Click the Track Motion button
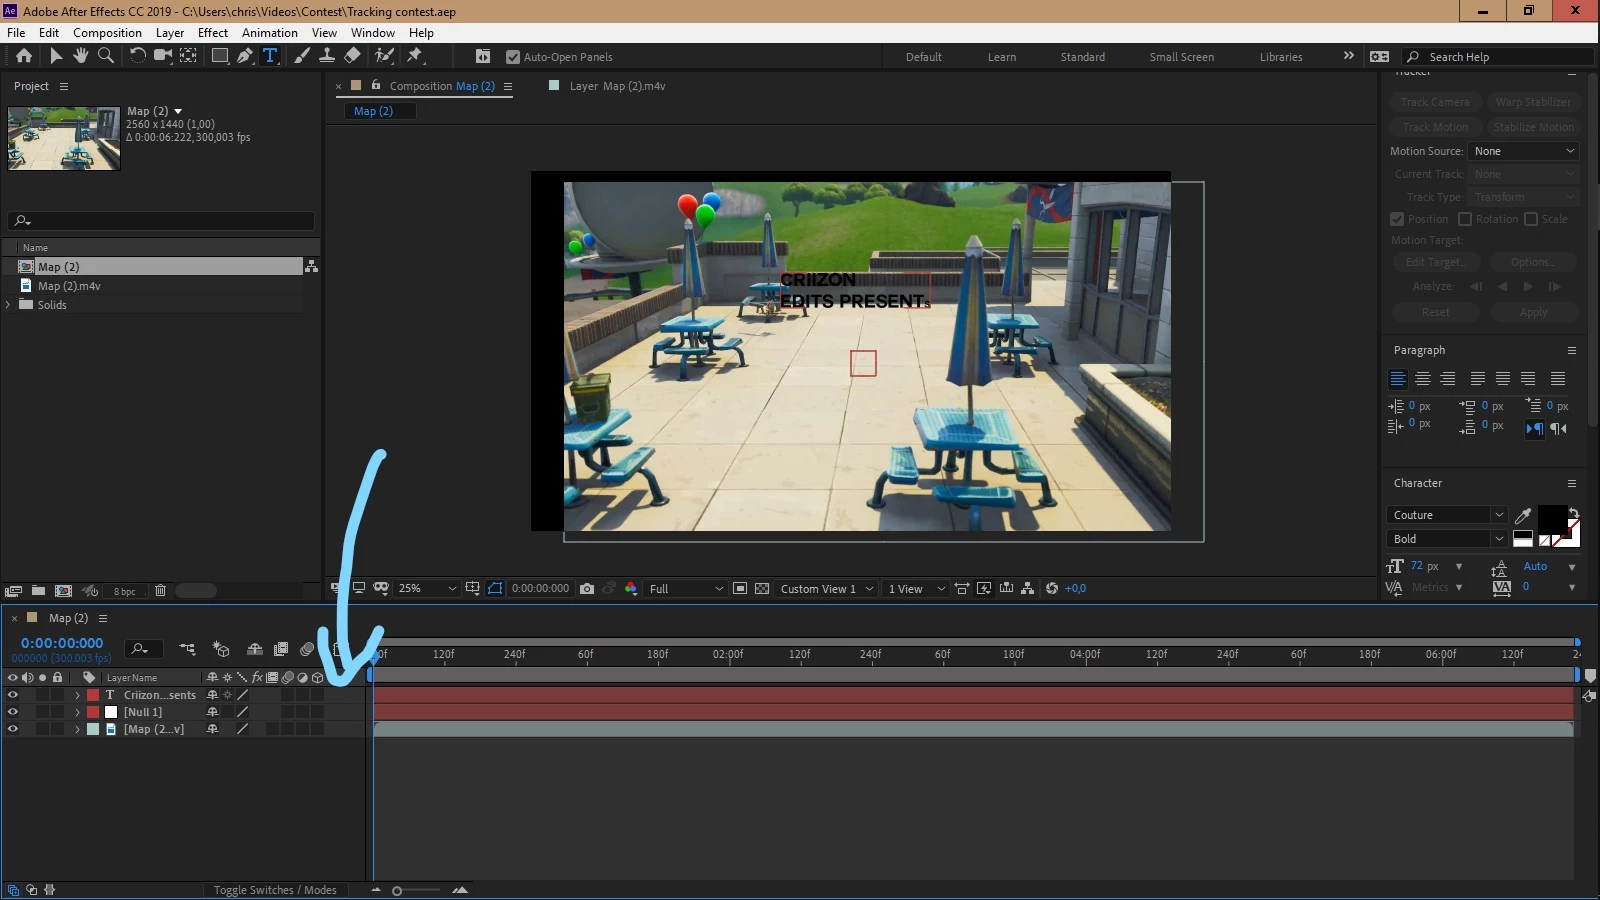1600x900 pixels. coord(1435,127)
